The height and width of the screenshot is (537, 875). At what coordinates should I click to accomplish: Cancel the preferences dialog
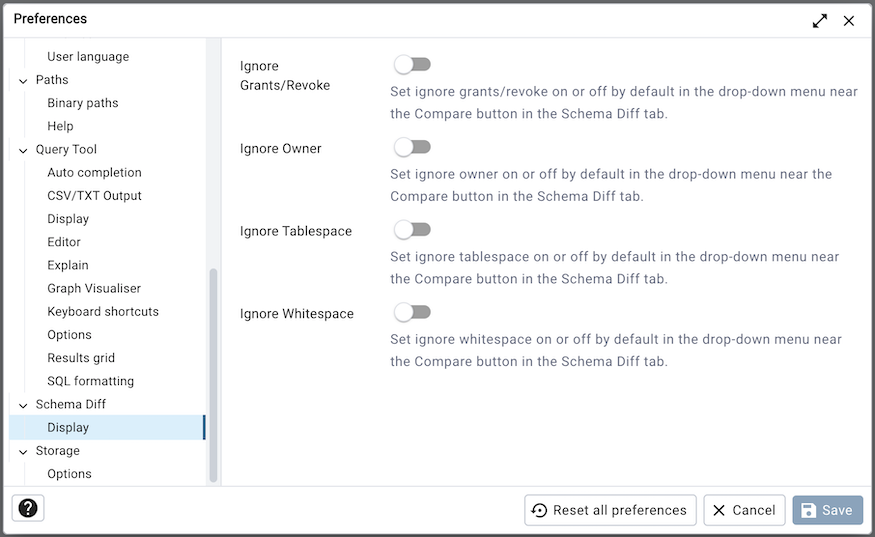[744, 510]
